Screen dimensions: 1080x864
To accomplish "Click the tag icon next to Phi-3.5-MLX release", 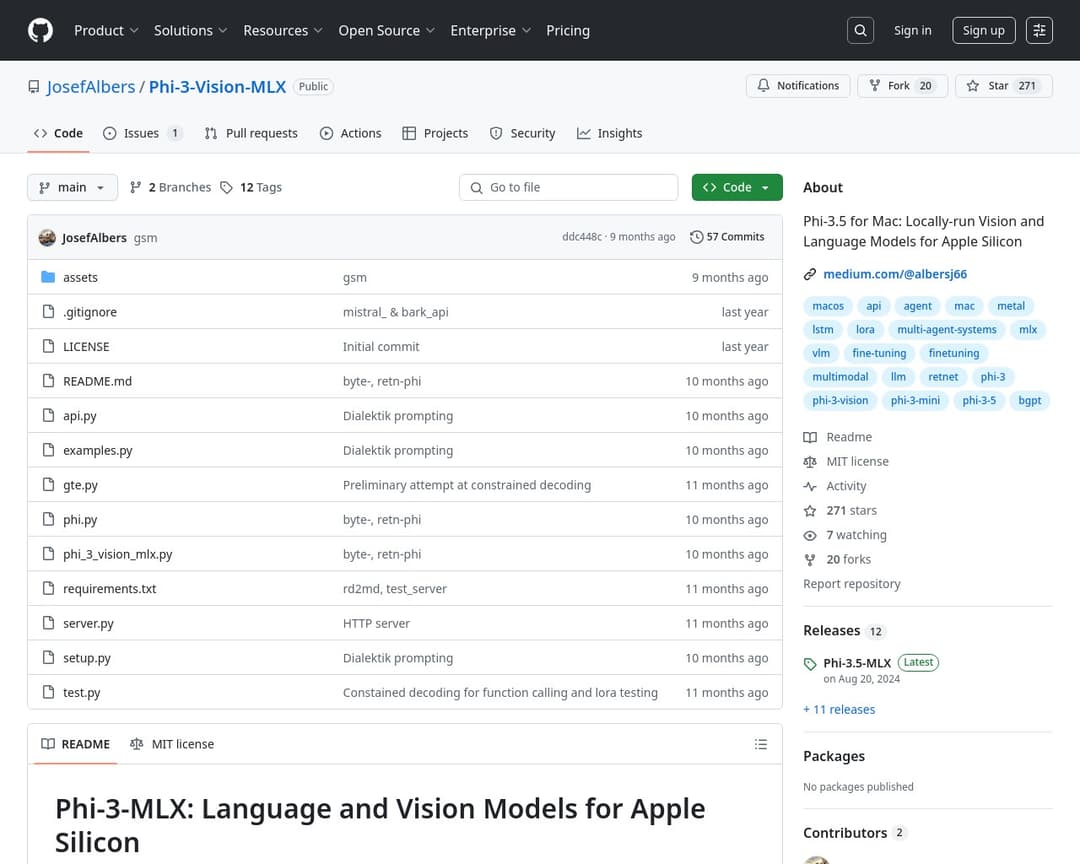I will 810,664.
